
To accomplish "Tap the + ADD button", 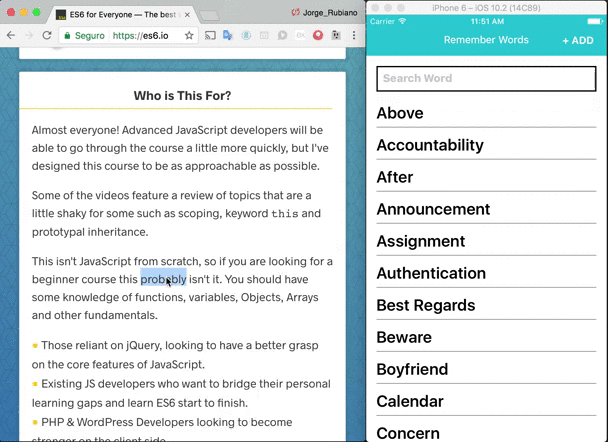I will 578,40.
